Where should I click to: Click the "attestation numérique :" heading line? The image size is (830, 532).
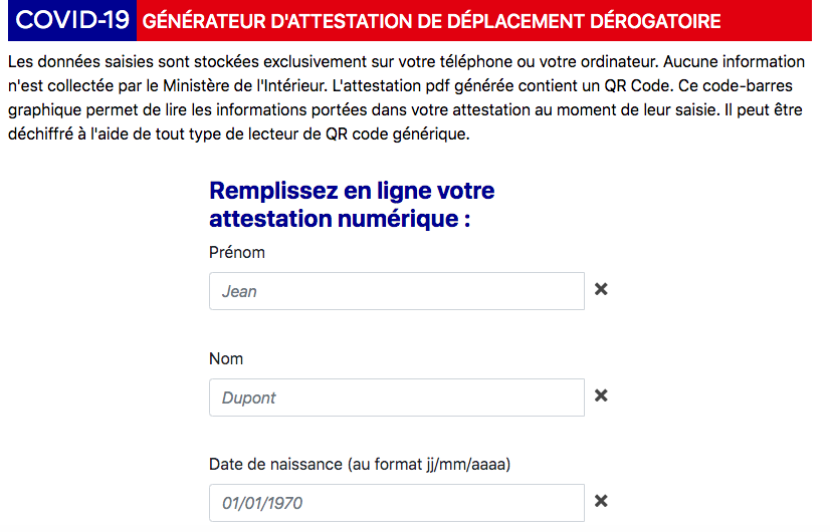click(340, 217)
